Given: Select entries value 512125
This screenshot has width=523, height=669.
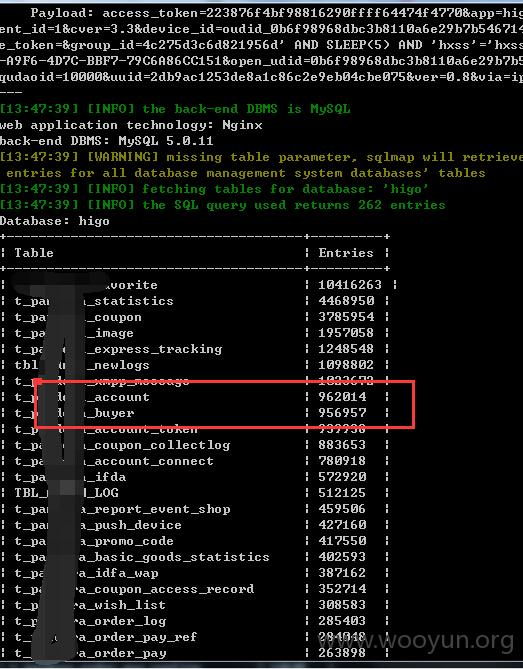Looking at the screenshot, I should click(342, 493).
